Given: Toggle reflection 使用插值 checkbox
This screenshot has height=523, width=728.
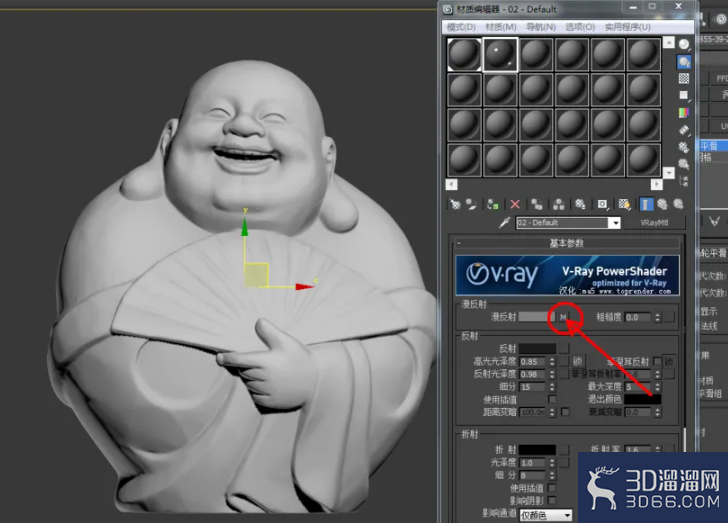Looking at the screenshot, I should (x=552, y=399).
